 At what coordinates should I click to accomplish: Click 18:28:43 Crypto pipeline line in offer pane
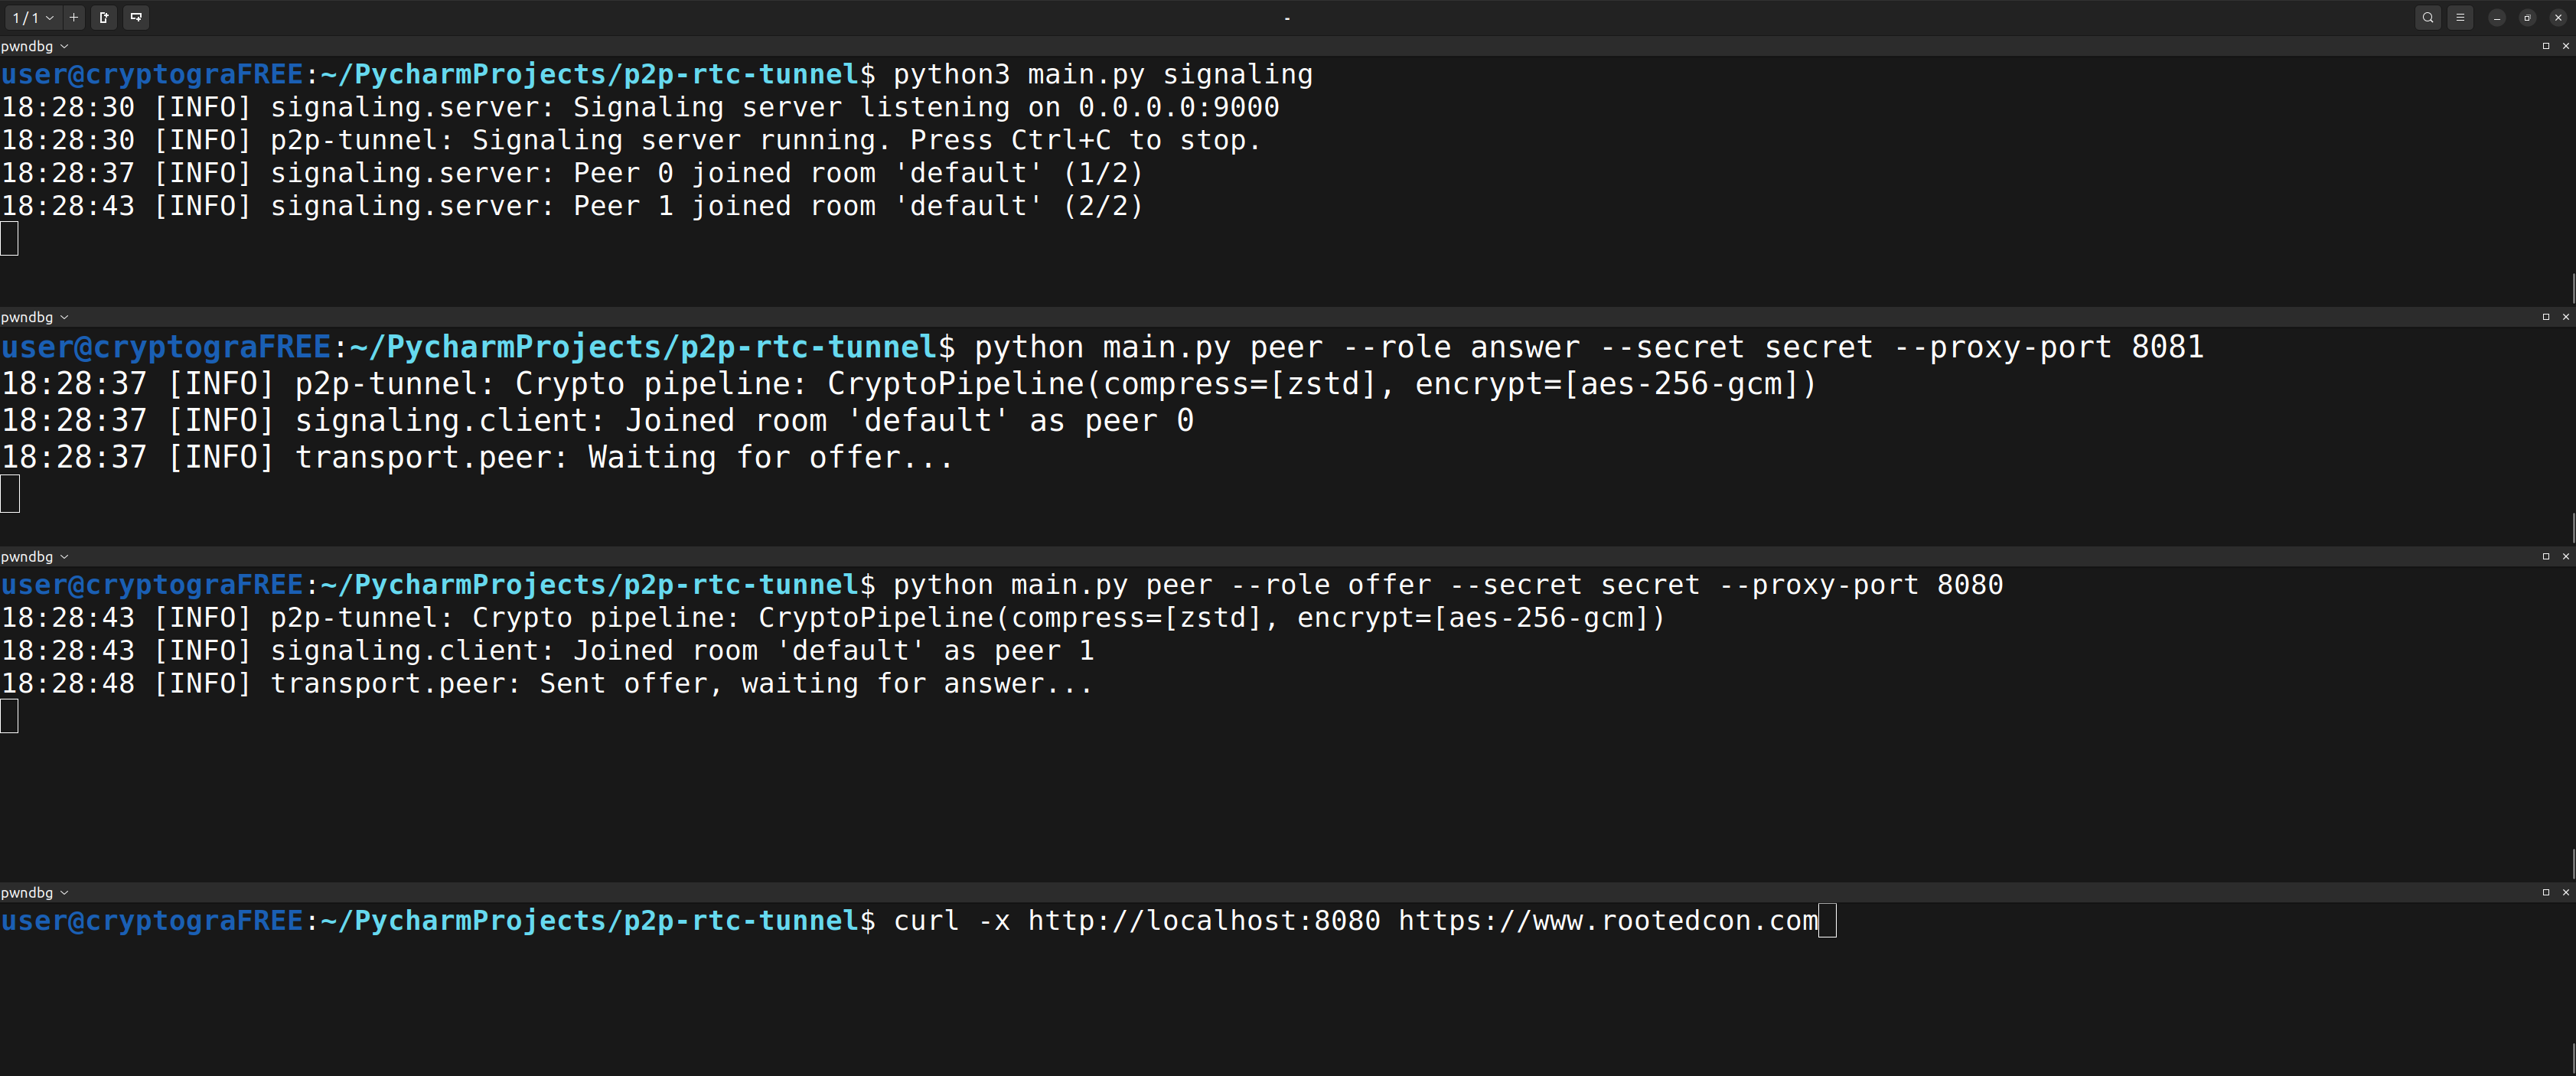pyautogui.click(x=833, y=618)
